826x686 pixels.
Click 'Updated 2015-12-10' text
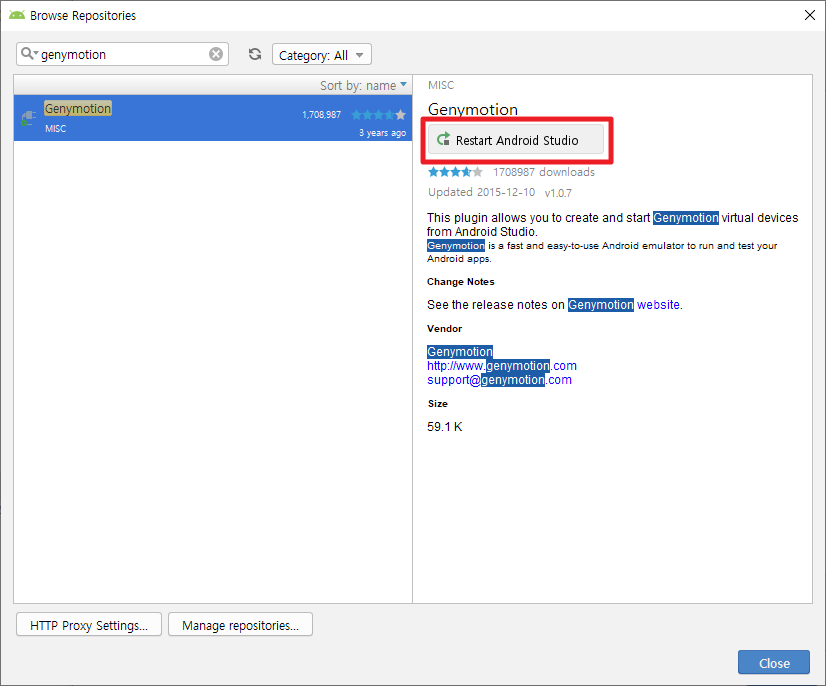coord(481,192)
